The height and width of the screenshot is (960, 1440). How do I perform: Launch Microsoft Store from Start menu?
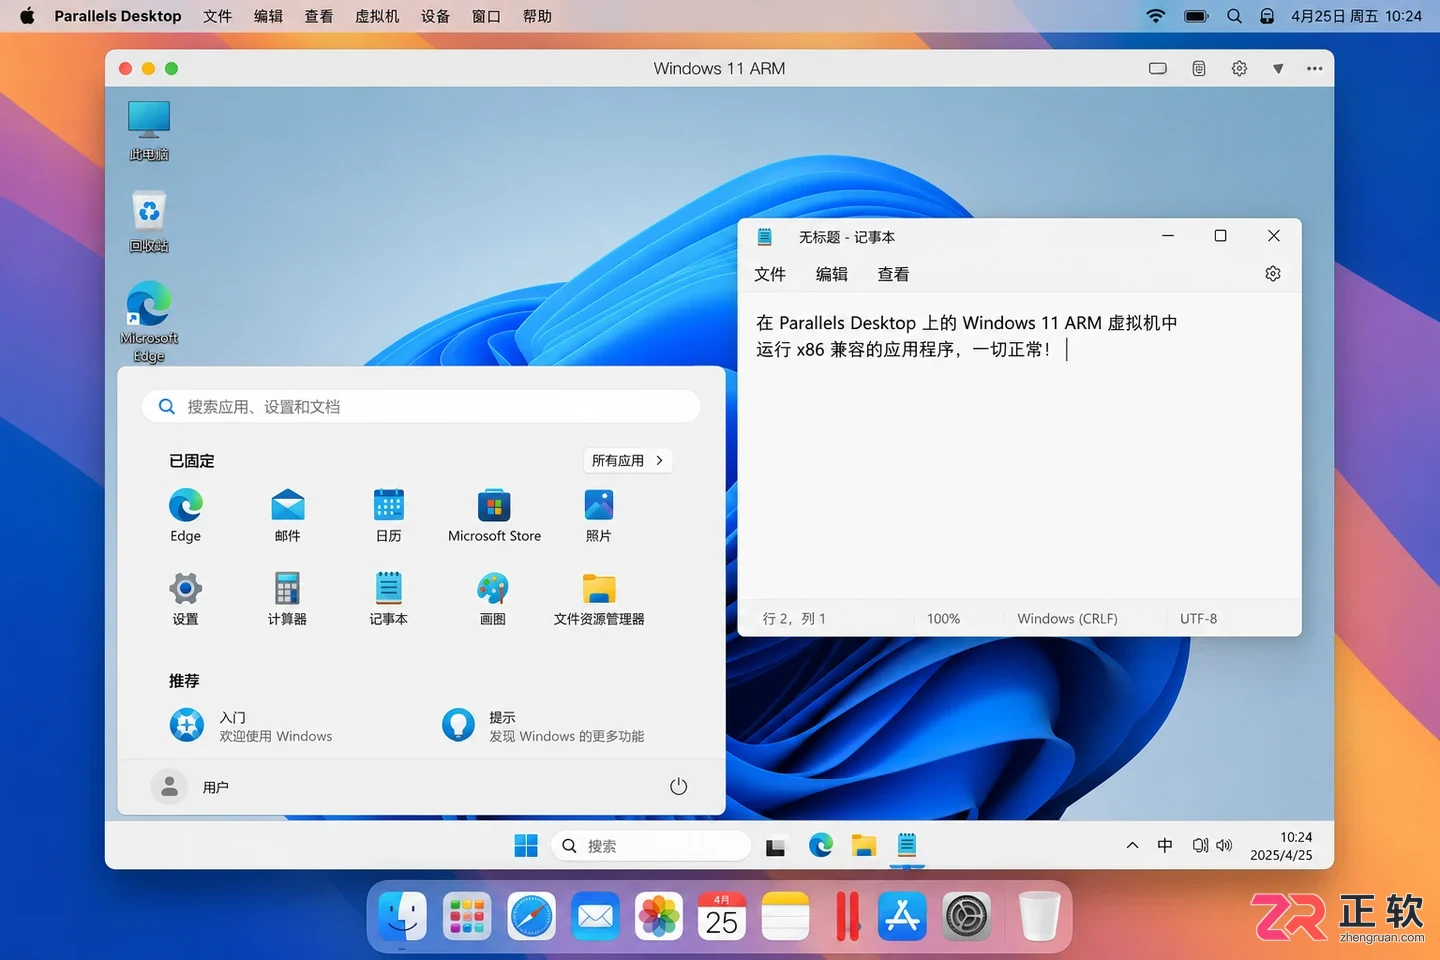coord(494,514)
